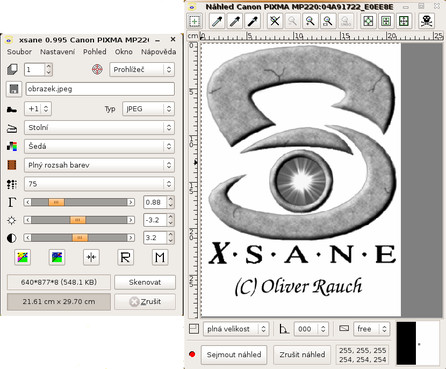Click the skull delete-preview-cache icon
This screenshot has width=446, height=369.
[427, 21]
